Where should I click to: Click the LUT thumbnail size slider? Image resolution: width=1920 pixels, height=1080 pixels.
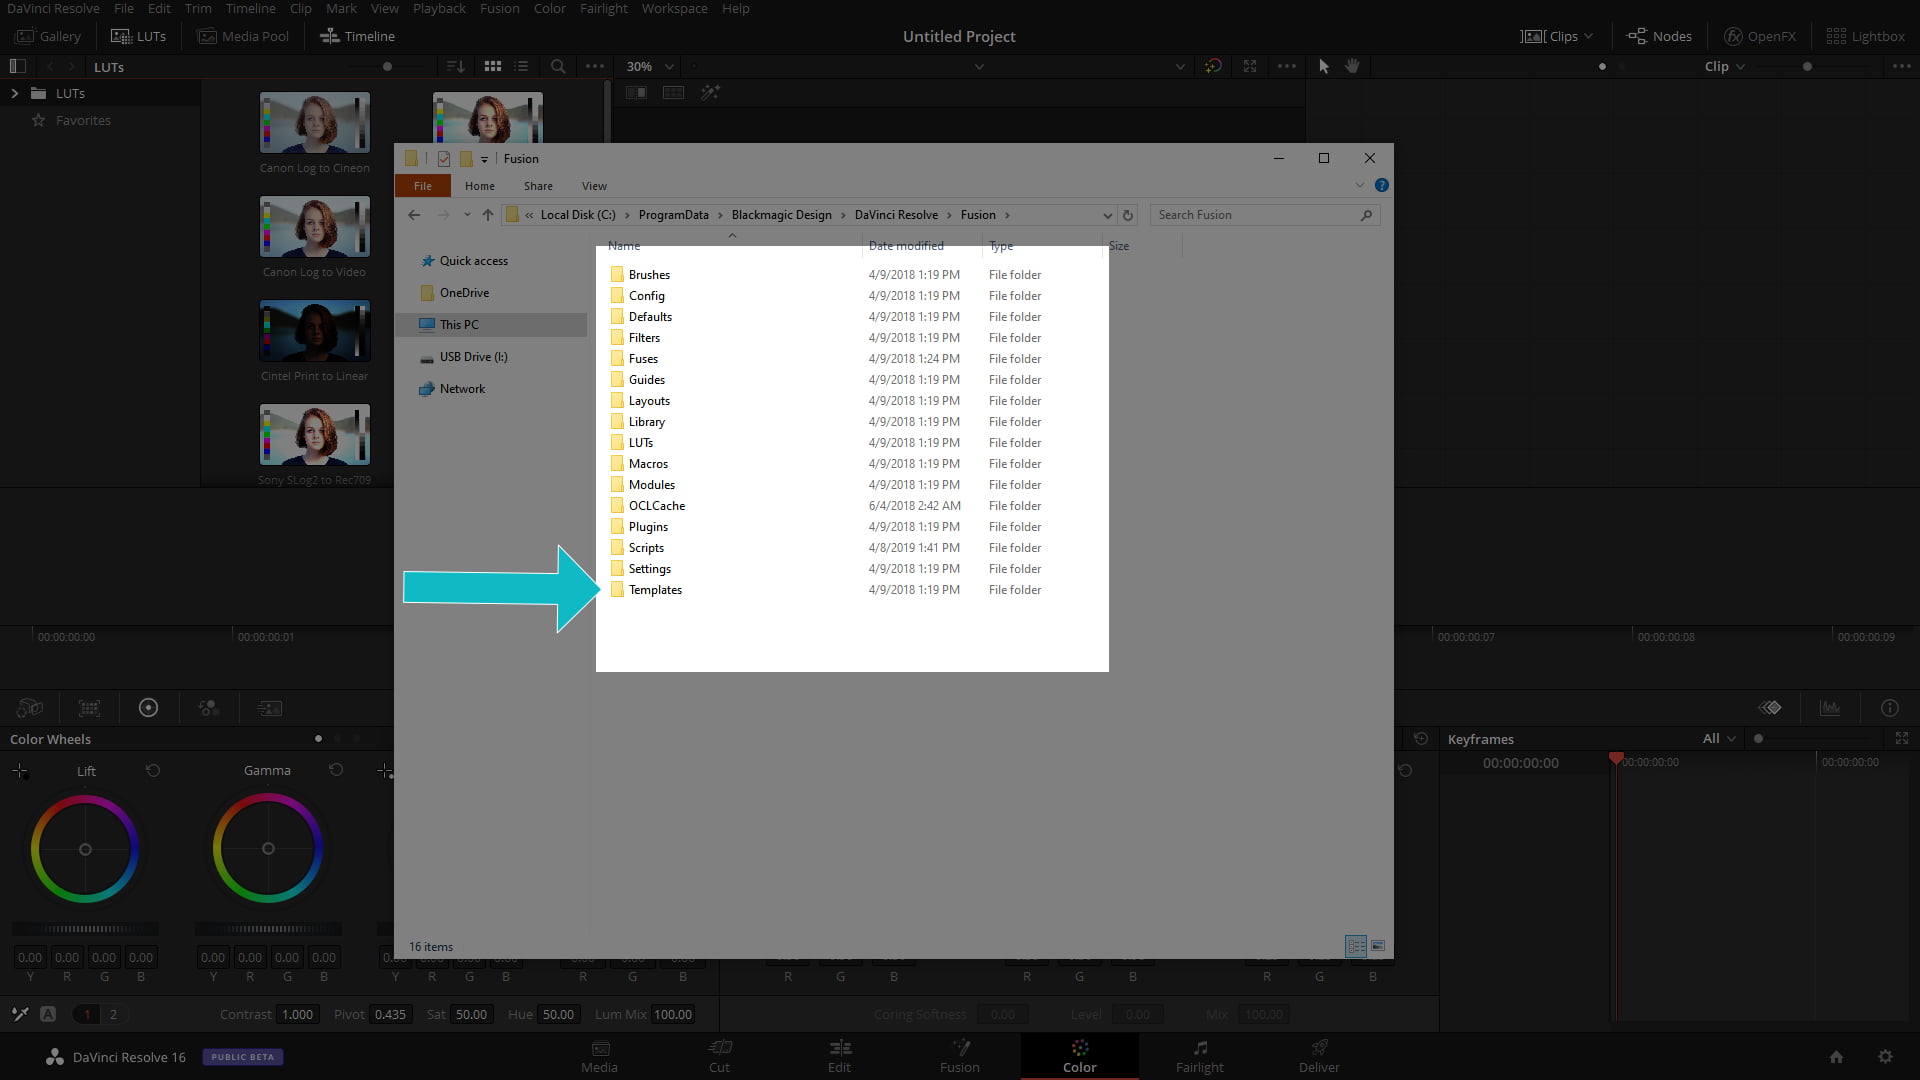386,66
